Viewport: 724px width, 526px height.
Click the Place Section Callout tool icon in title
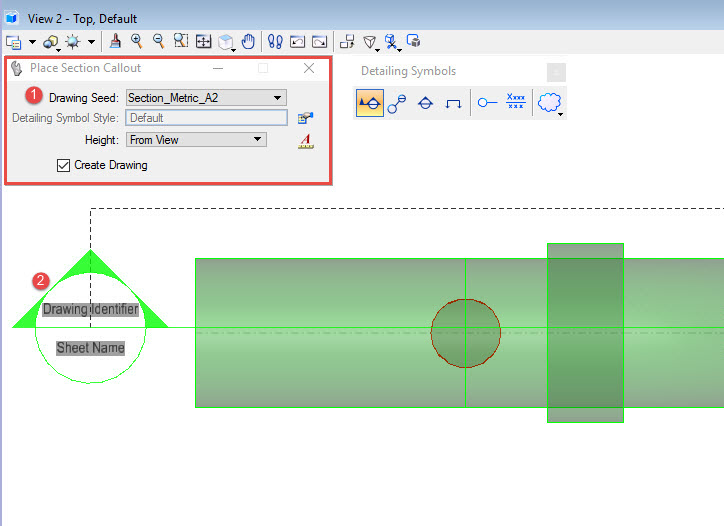point(17,68)
